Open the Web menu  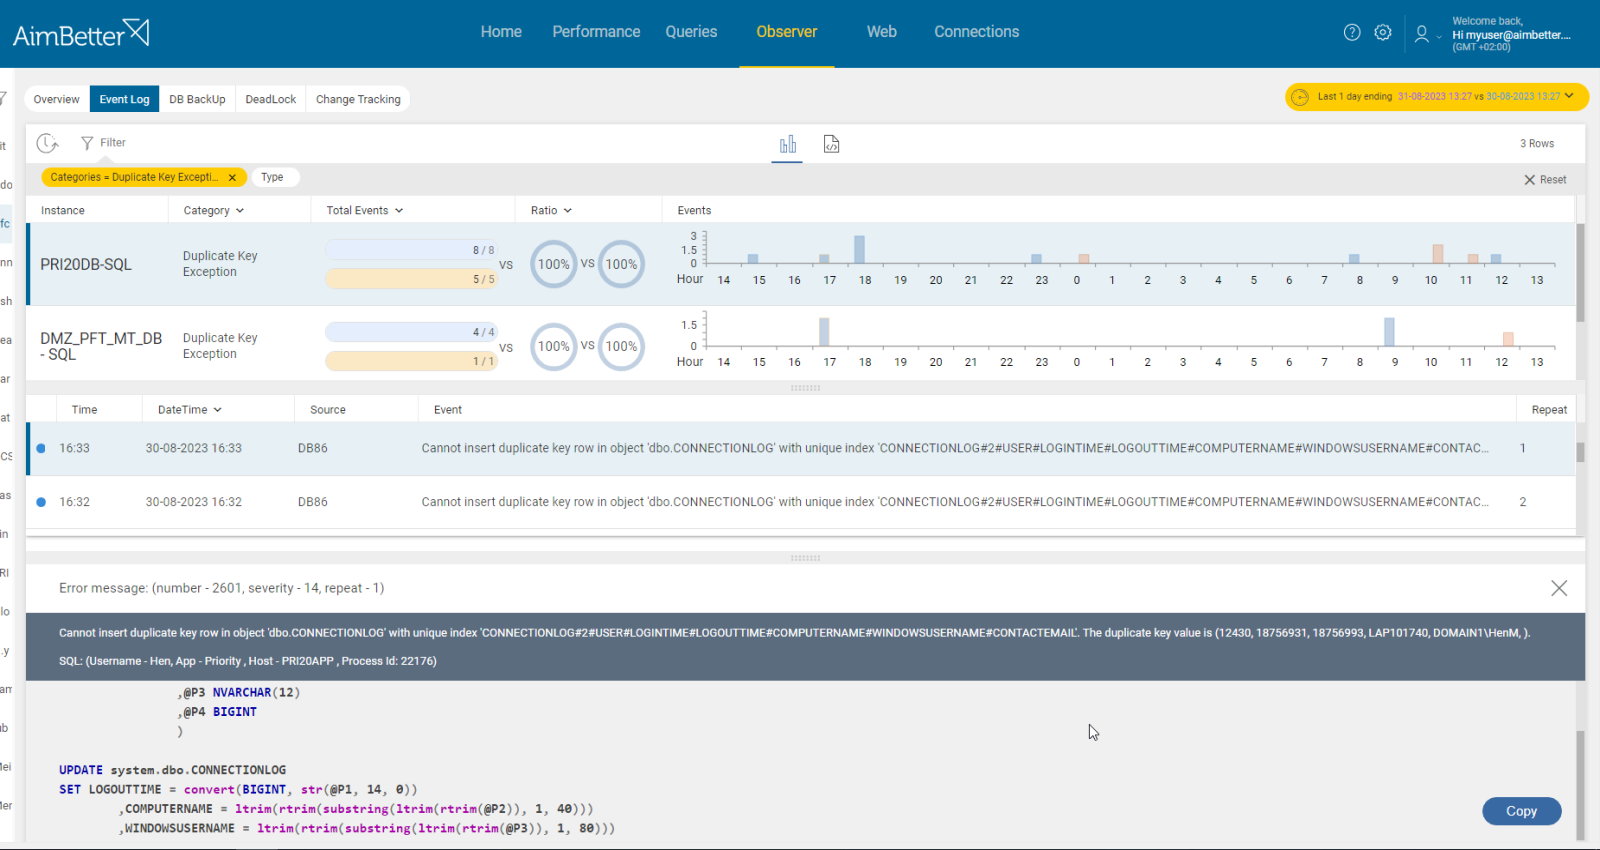tap(882, 32)
